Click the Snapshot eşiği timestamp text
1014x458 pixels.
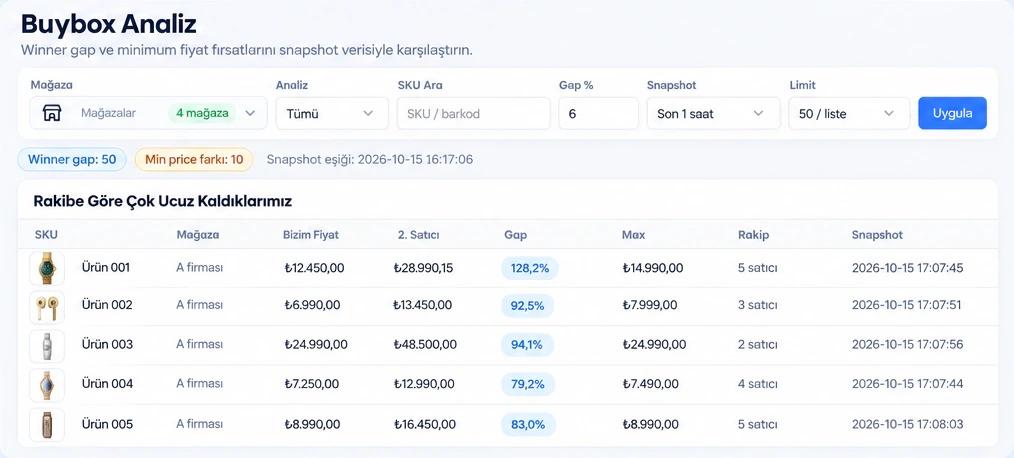point(370,159)
